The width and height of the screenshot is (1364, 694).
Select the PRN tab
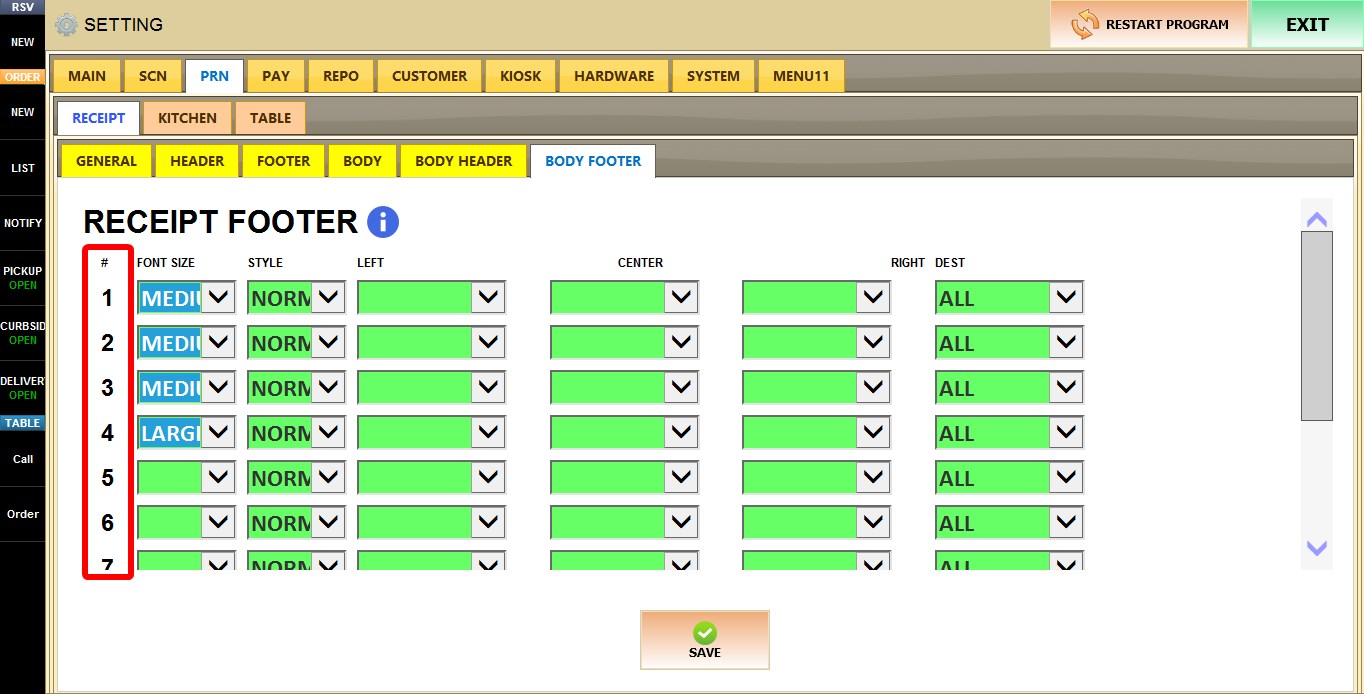[x=214, y=76]
